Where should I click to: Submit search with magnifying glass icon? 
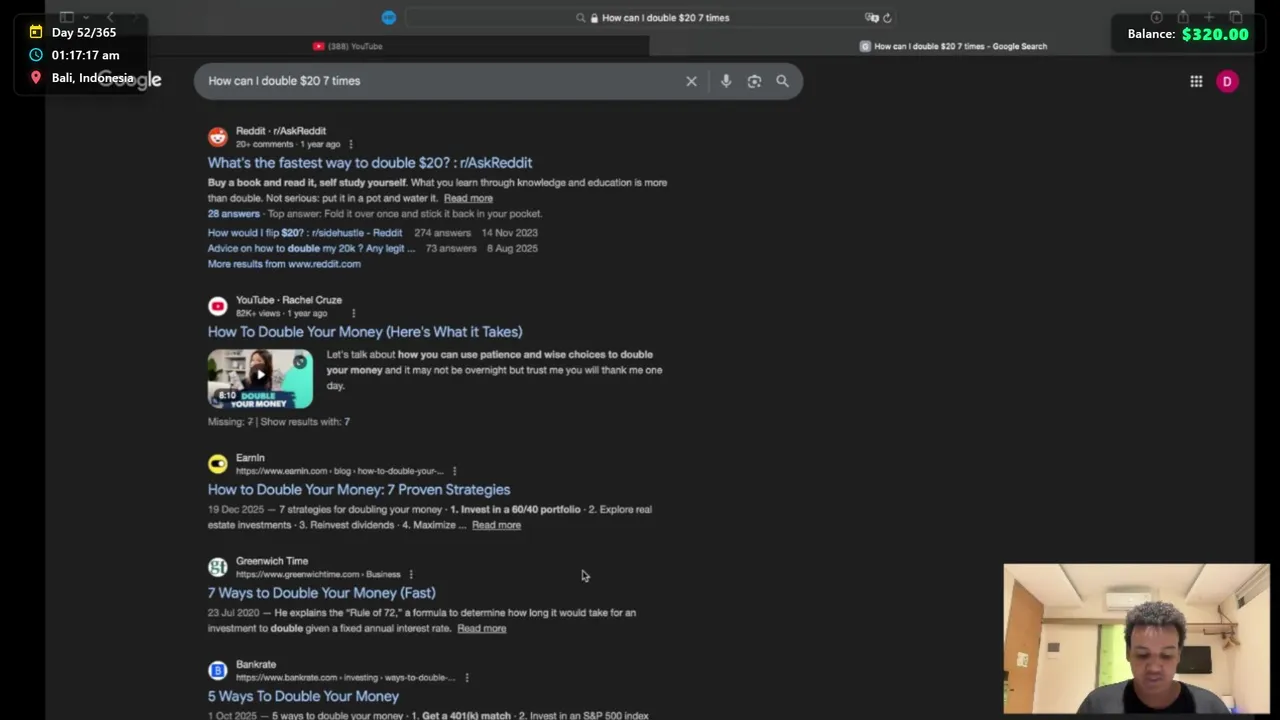[x=782, y=81]
